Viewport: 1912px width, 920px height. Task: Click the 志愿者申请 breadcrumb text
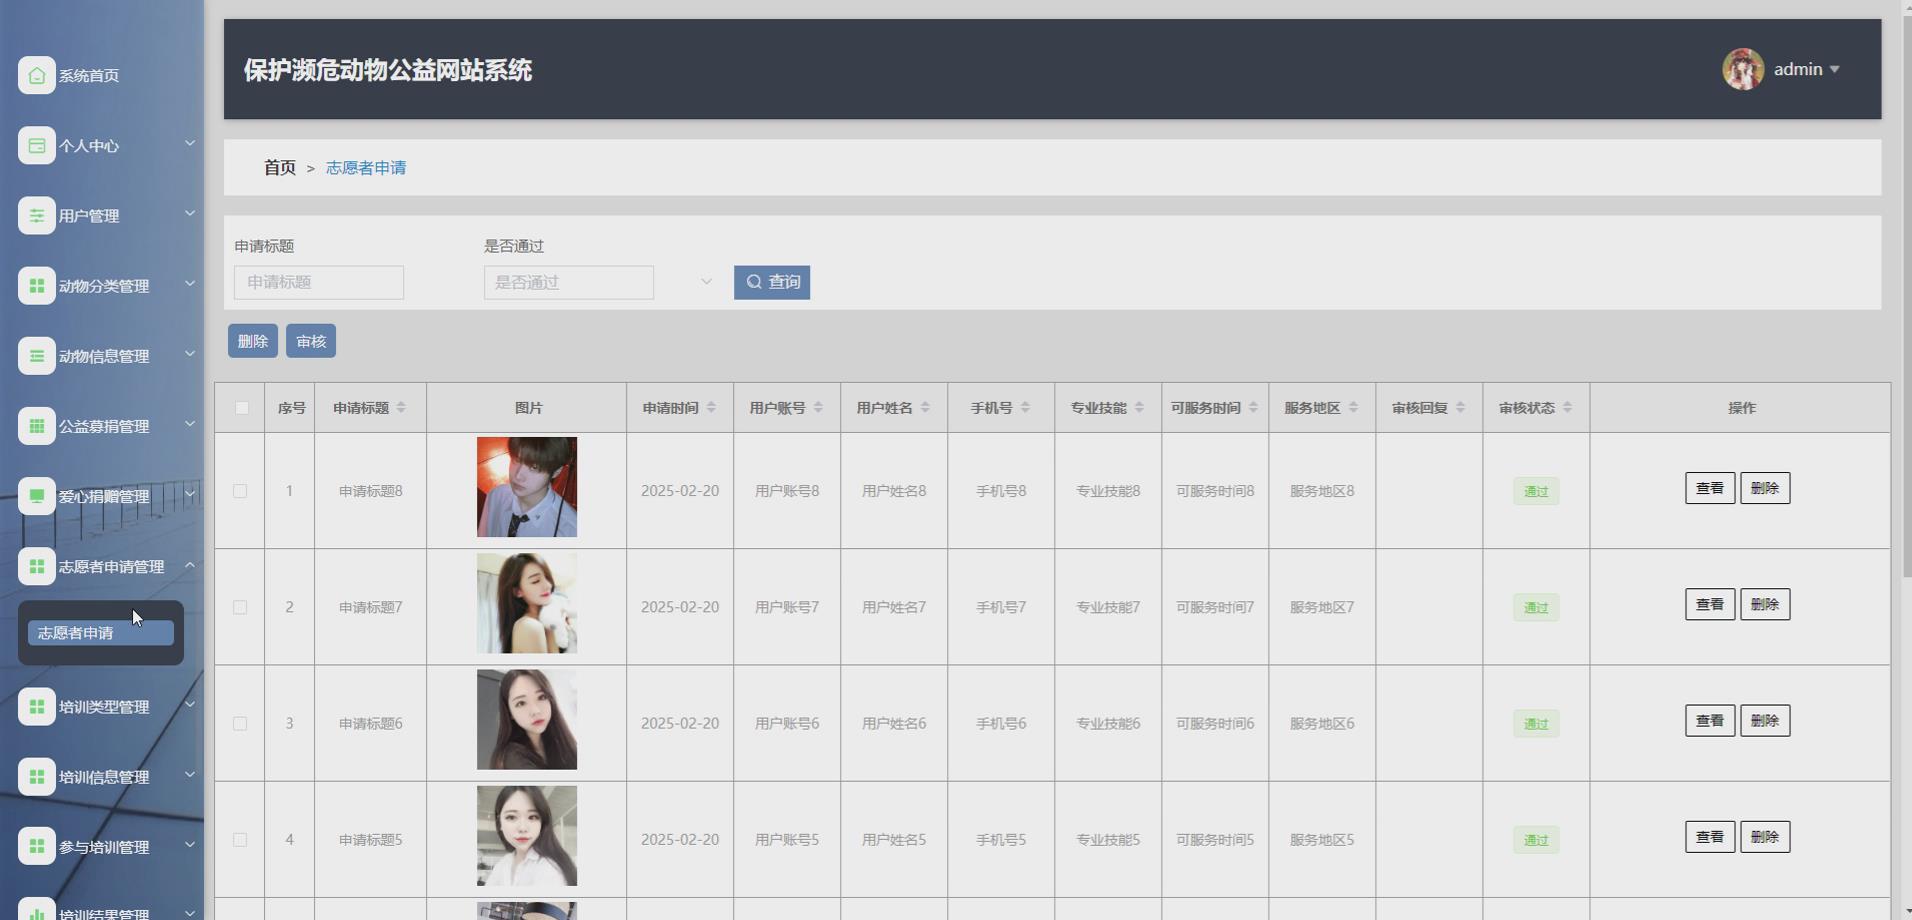click(366, 168)
